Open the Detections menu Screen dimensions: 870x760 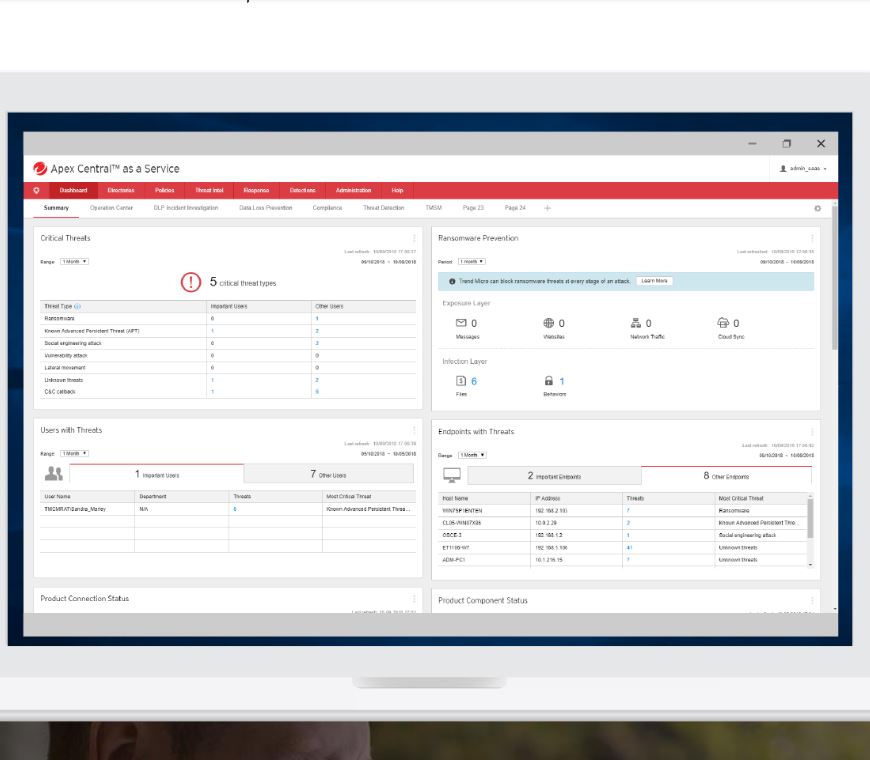(x=302, y=190)
